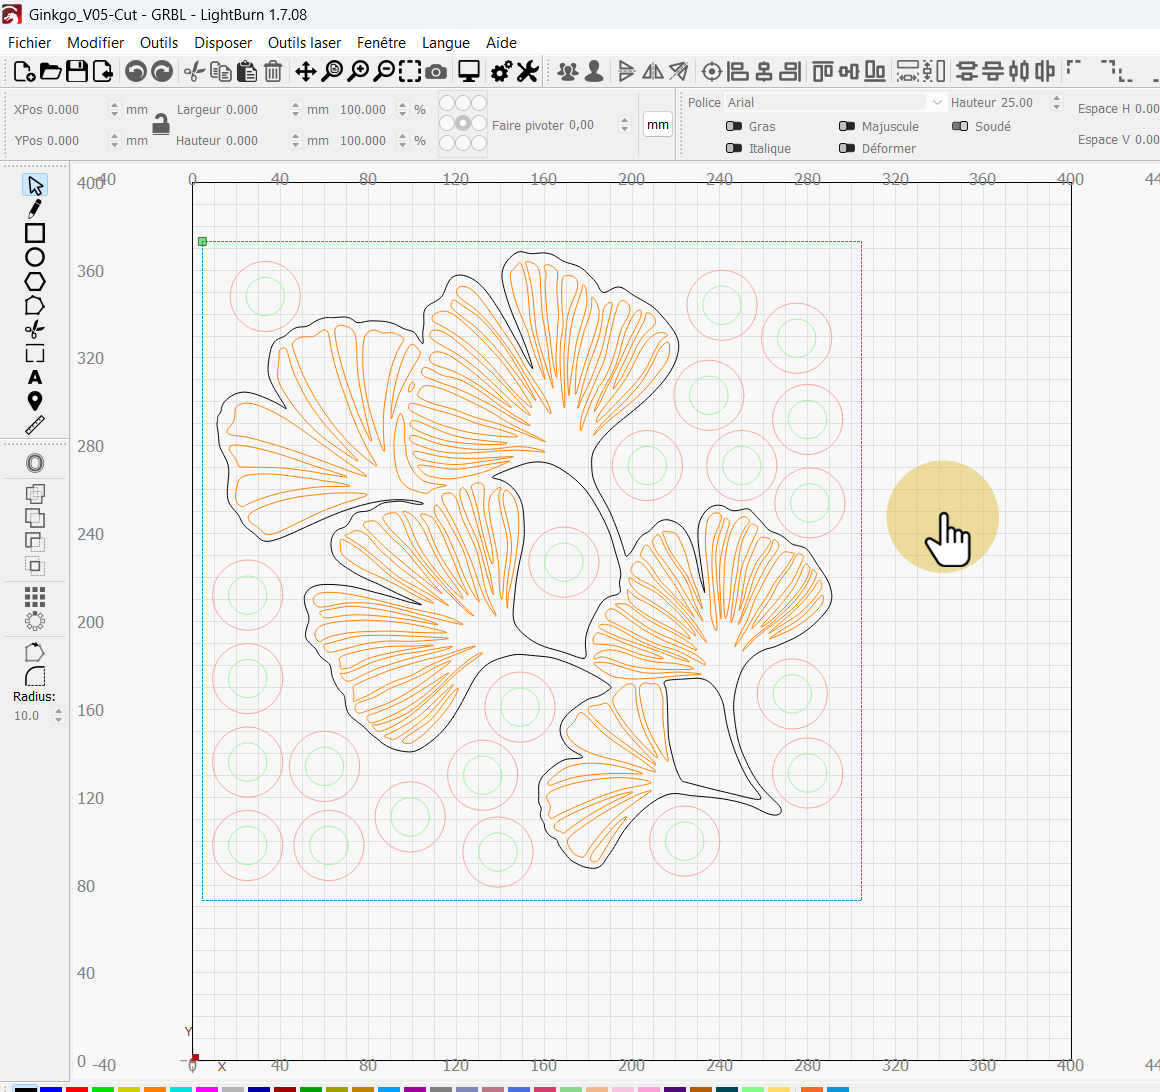Open the Outils laser menu

(x=304, y=43)
